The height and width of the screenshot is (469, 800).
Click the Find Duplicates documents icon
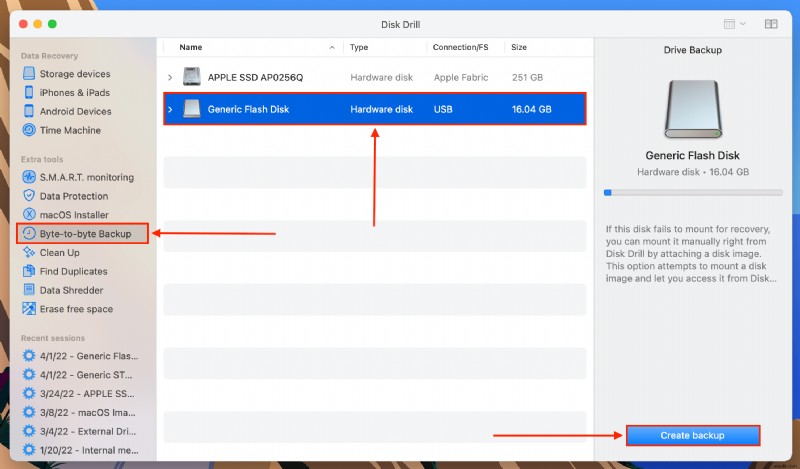coord(29,271)
